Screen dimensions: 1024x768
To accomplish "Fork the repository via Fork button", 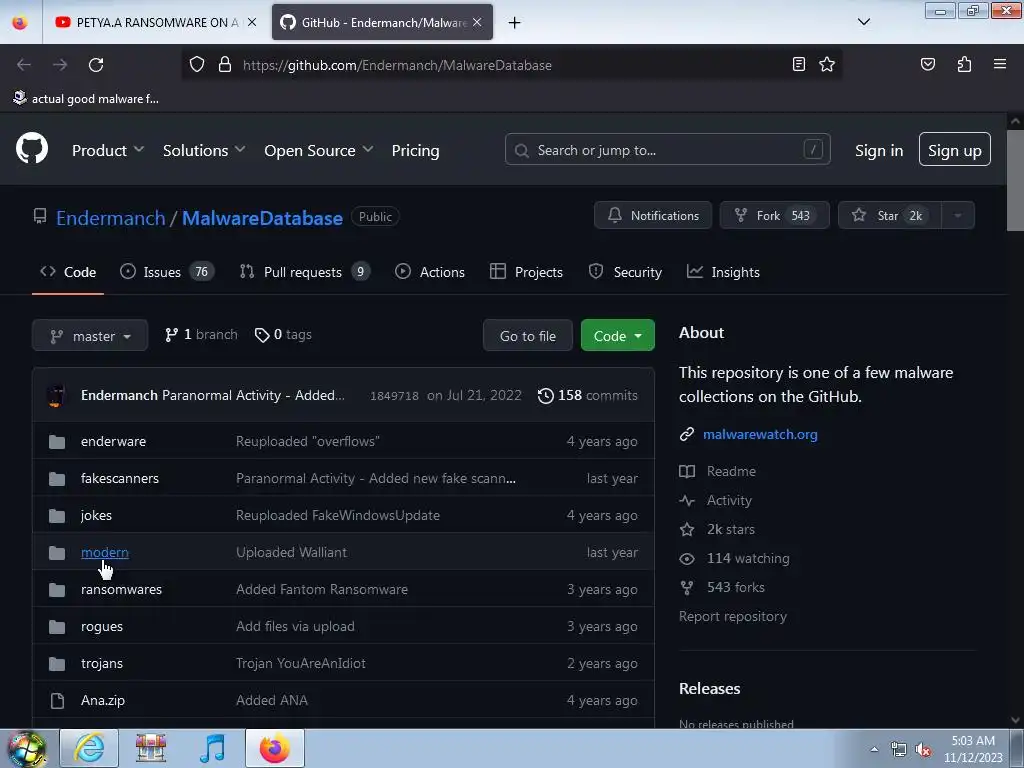I will pyautogui.click(x=774, y=216).
